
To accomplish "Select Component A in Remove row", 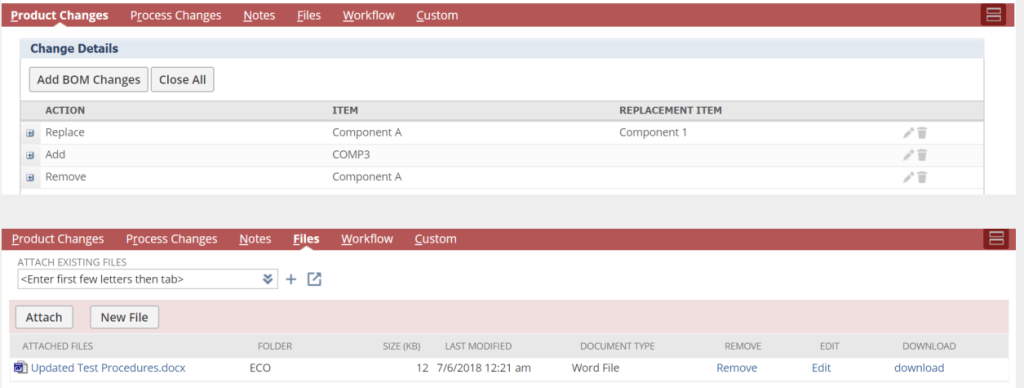I will [366, 177].
